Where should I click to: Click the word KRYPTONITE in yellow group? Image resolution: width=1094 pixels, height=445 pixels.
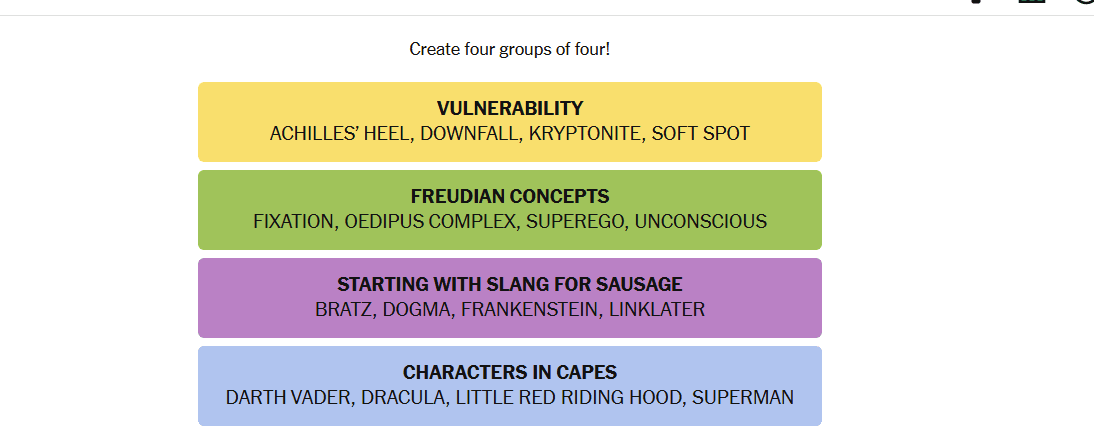[585, 133]
